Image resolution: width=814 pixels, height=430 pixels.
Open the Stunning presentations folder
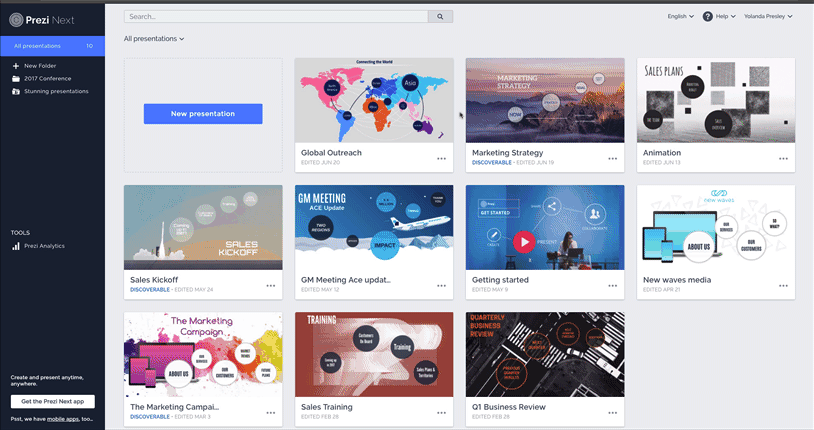pos(55,91)
